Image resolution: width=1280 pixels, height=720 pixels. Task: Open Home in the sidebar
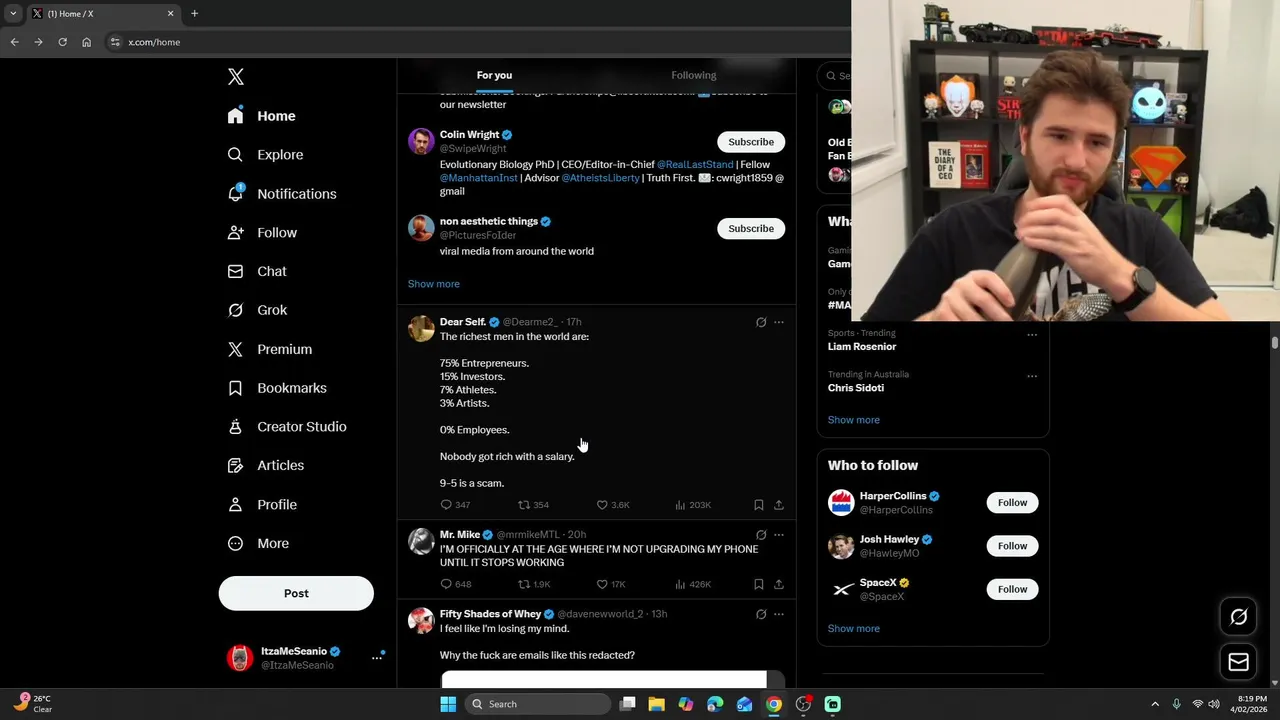coord(261,116)
